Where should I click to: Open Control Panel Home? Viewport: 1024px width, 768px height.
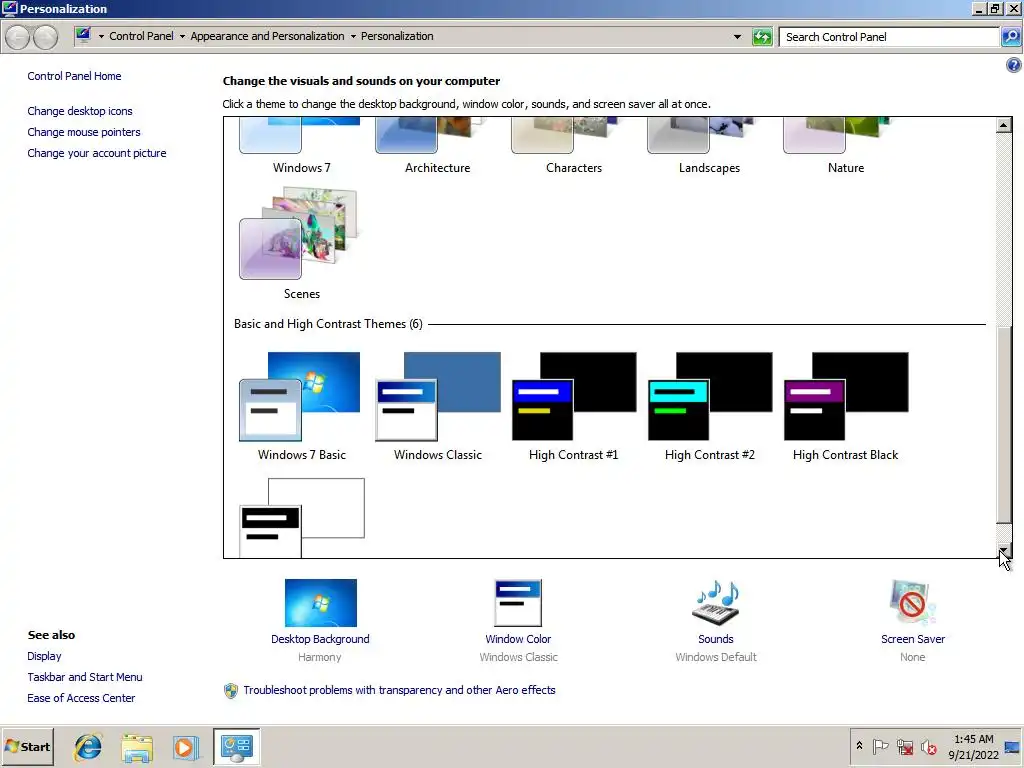pos(74,76)
